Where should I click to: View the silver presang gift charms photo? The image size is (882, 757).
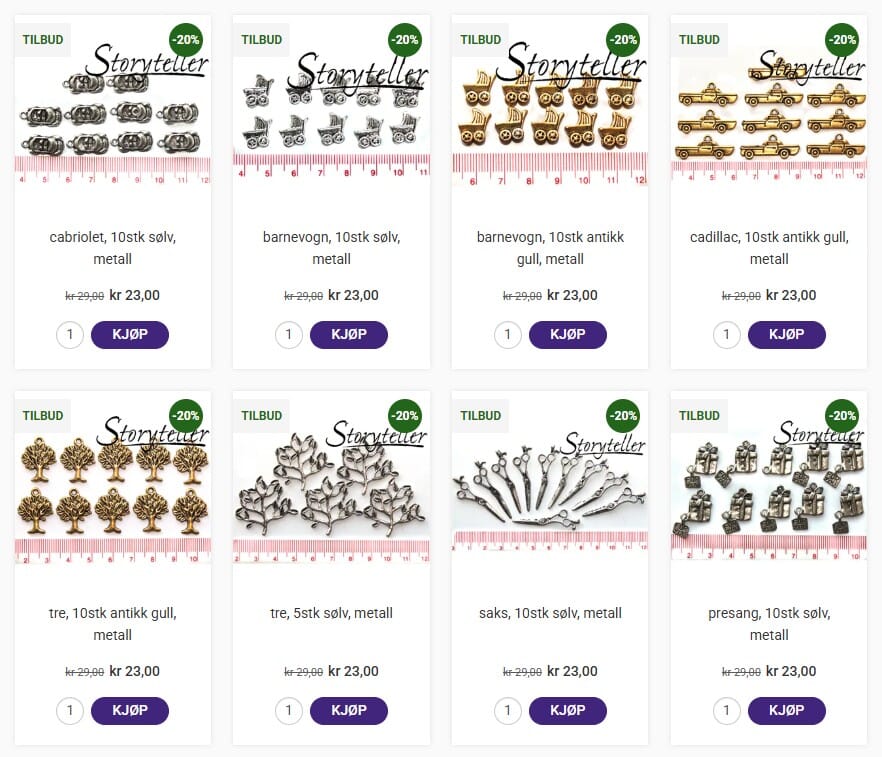pyautogui.click(x=769, y=489)
